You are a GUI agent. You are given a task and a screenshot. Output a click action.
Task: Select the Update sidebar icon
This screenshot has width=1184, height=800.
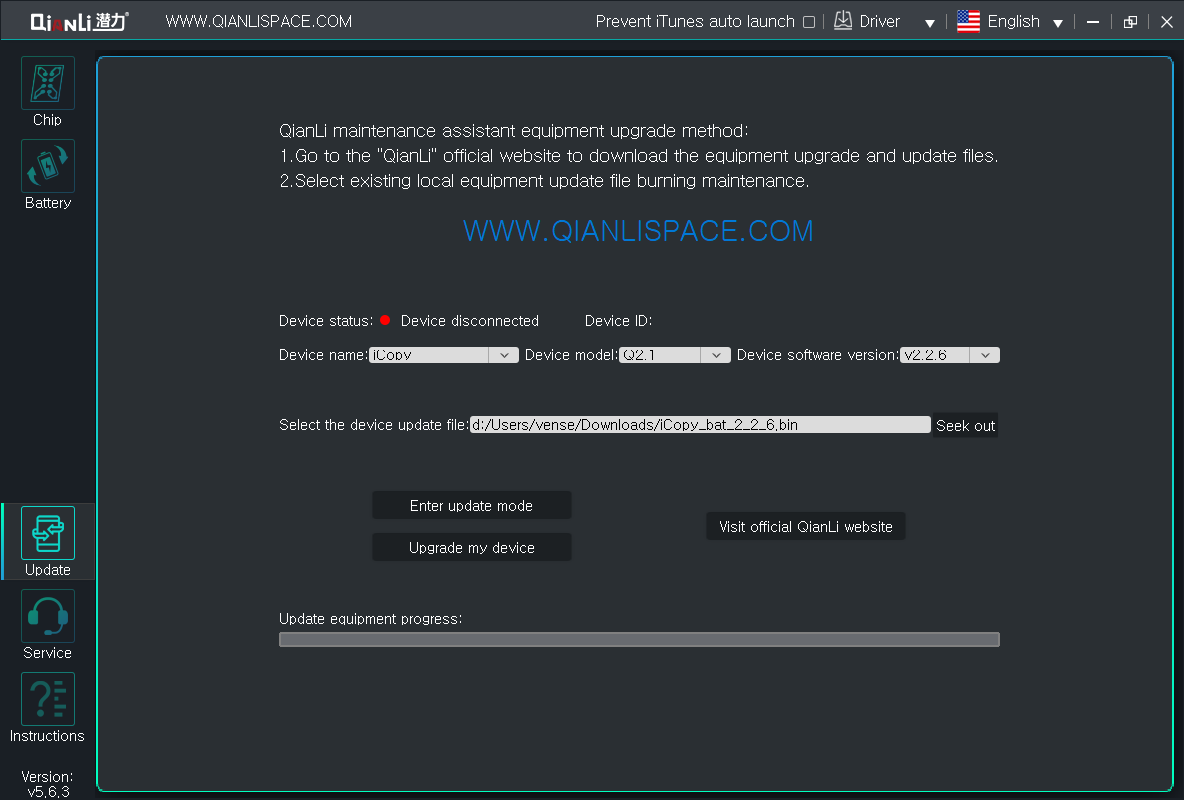pos(48,533)
